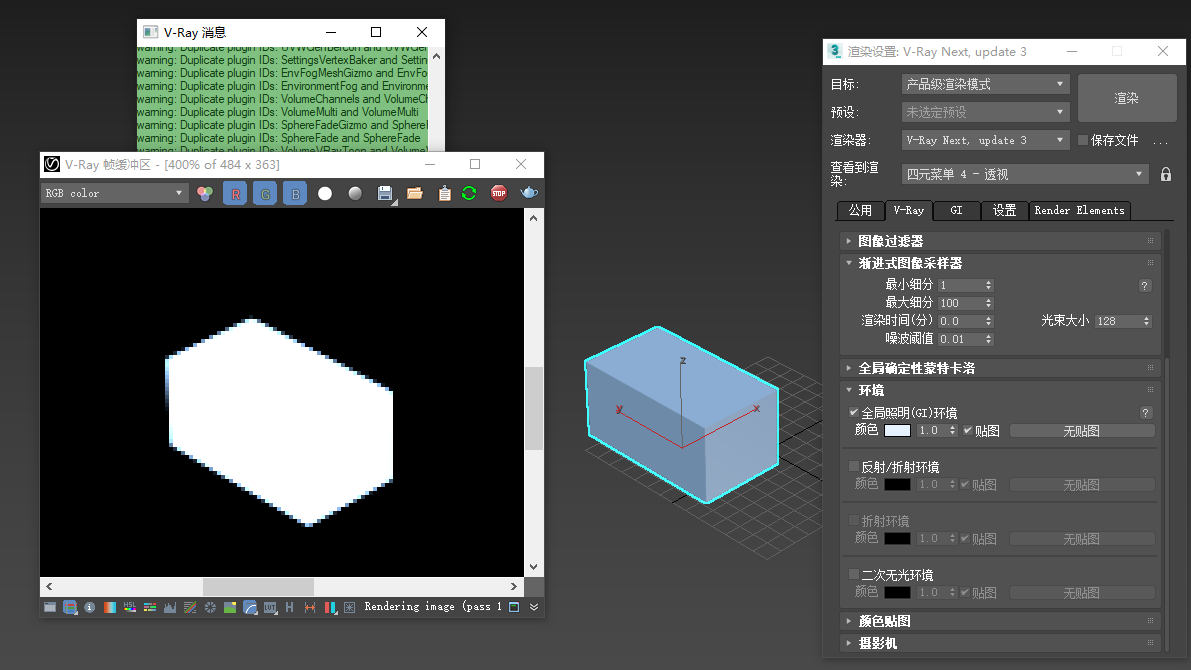
Task: Toggle the HSL correction icon
Action: (x=130, y=607)
